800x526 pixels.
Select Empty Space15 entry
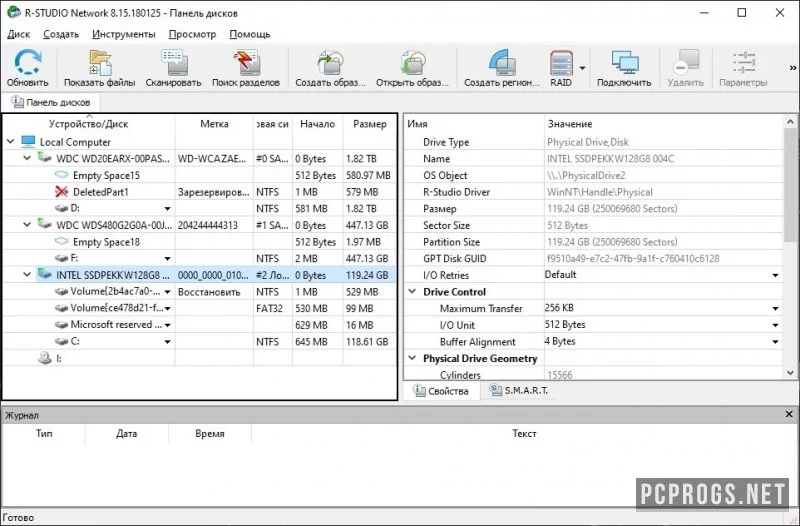(x=106, y=176)
